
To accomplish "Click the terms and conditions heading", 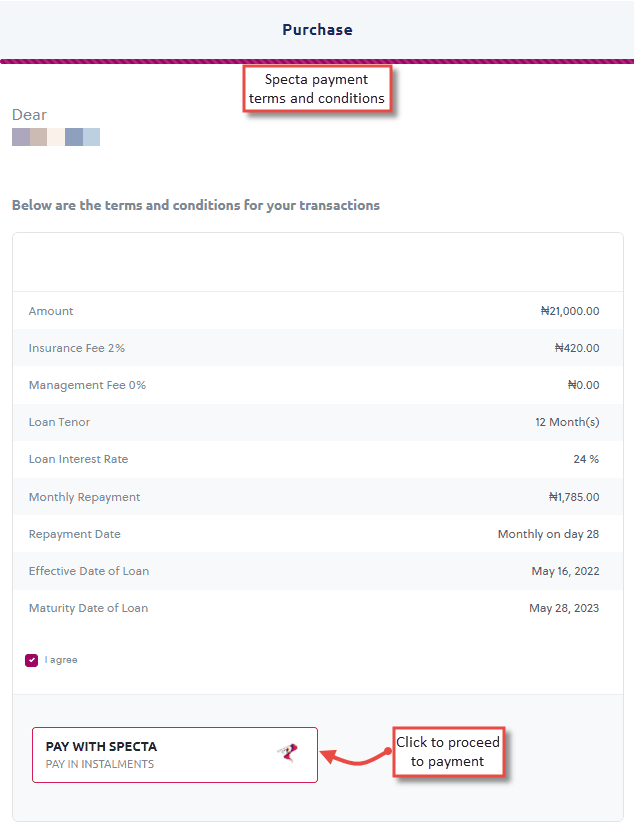I will click(x=196, y=205).
